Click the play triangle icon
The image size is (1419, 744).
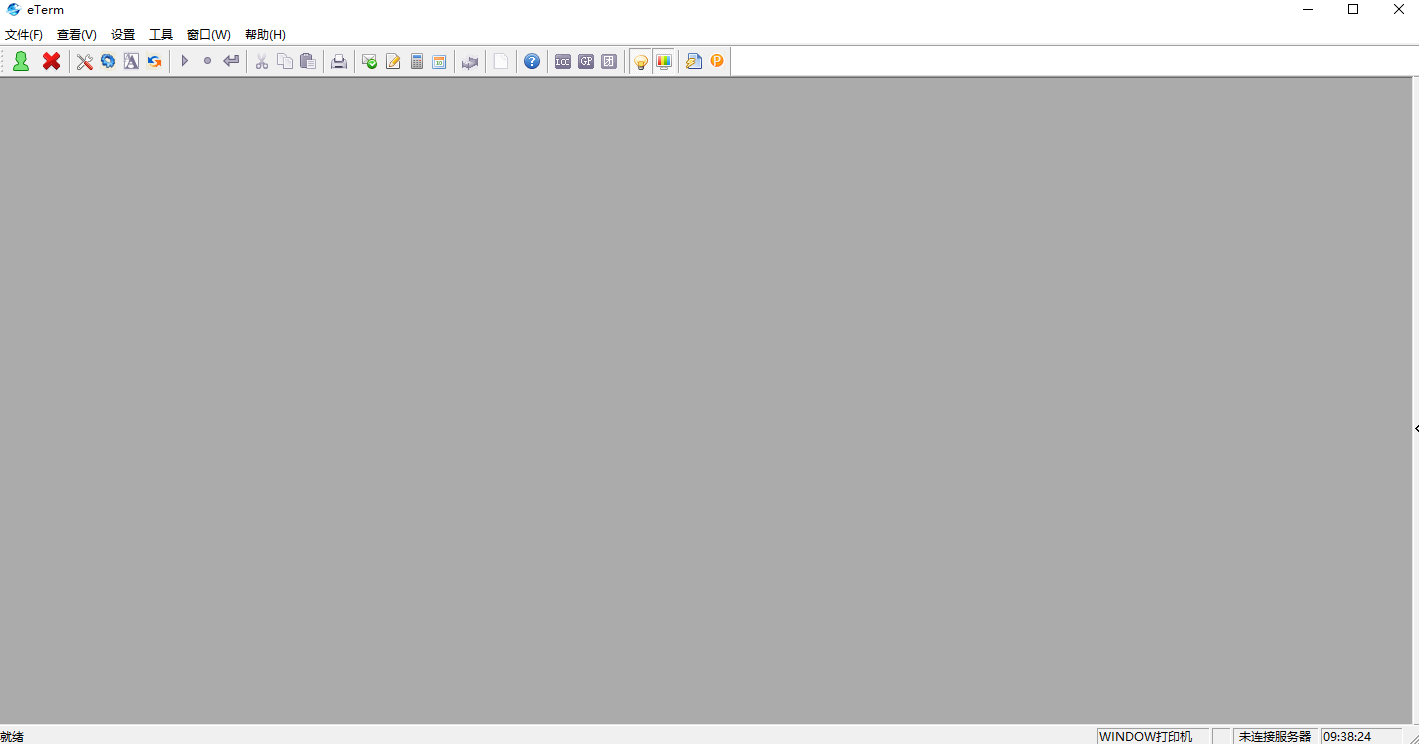[185, 62]
